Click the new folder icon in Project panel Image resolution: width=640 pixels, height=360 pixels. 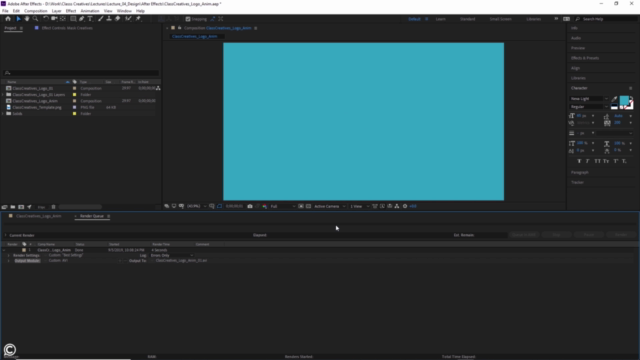coord(13,207)
